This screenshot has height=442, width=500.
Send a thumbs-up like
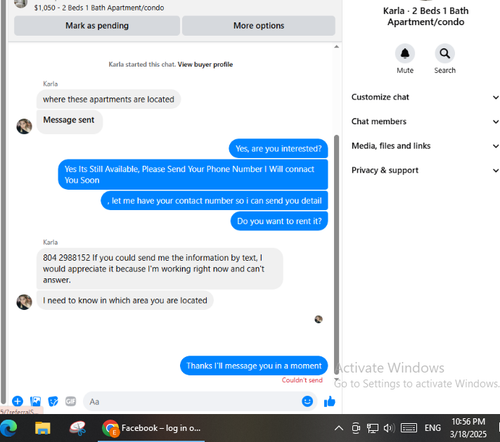pyautogui.click(x=329, y=401)
